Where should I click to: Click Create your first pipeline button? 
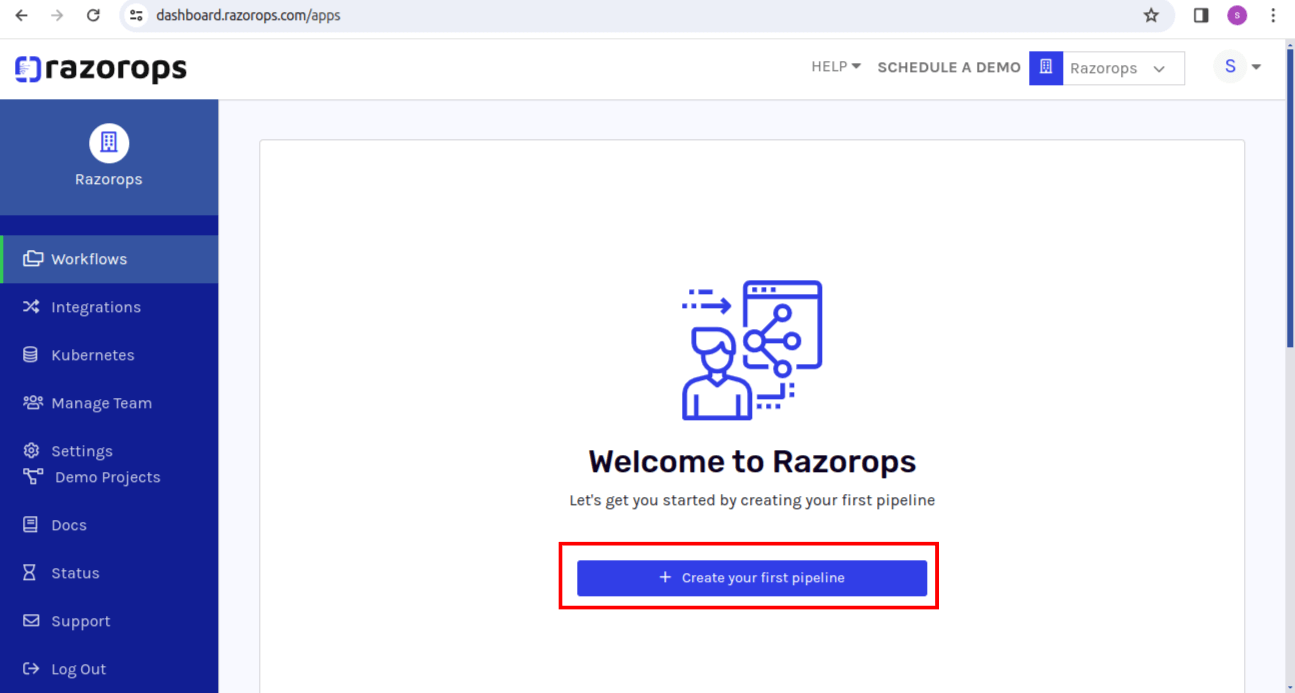coord(751,578)
